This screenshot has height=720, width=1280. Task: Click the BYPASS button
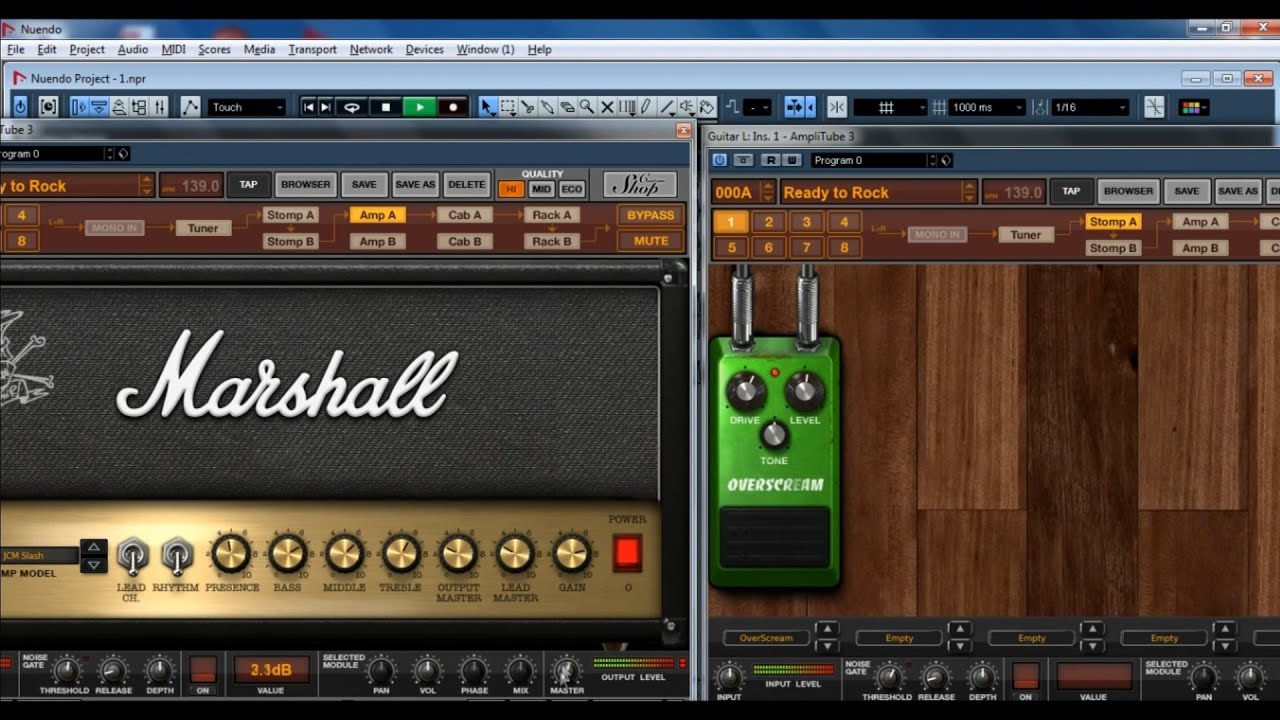click(651, 215)
